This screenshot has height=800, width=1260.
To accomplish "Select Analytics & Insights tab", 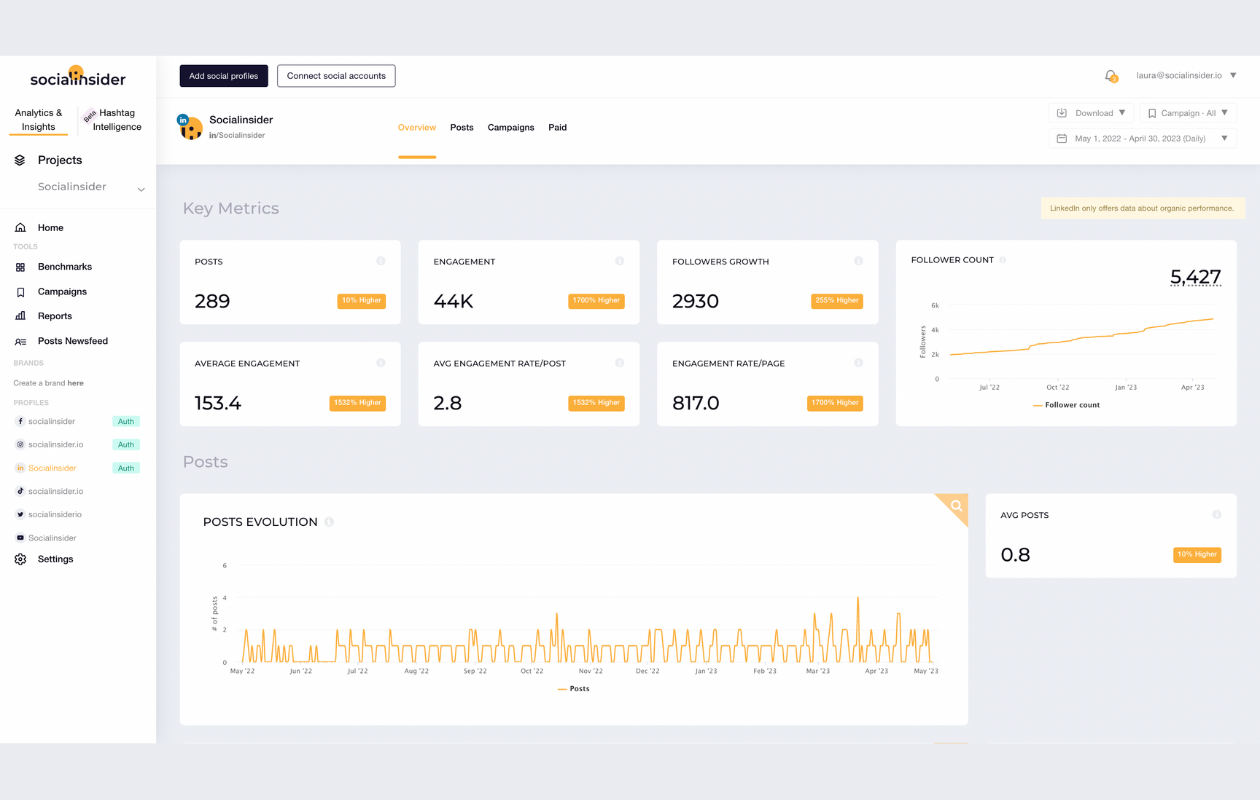I will pos(39,120).
